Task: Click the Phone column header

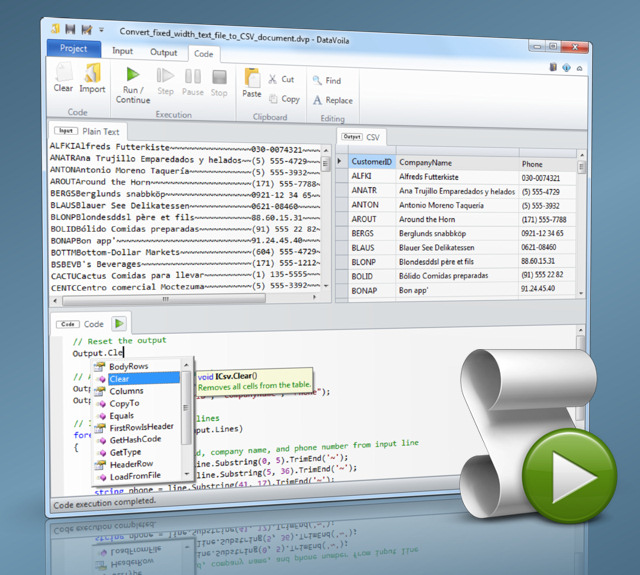Action: coord(548,164)
